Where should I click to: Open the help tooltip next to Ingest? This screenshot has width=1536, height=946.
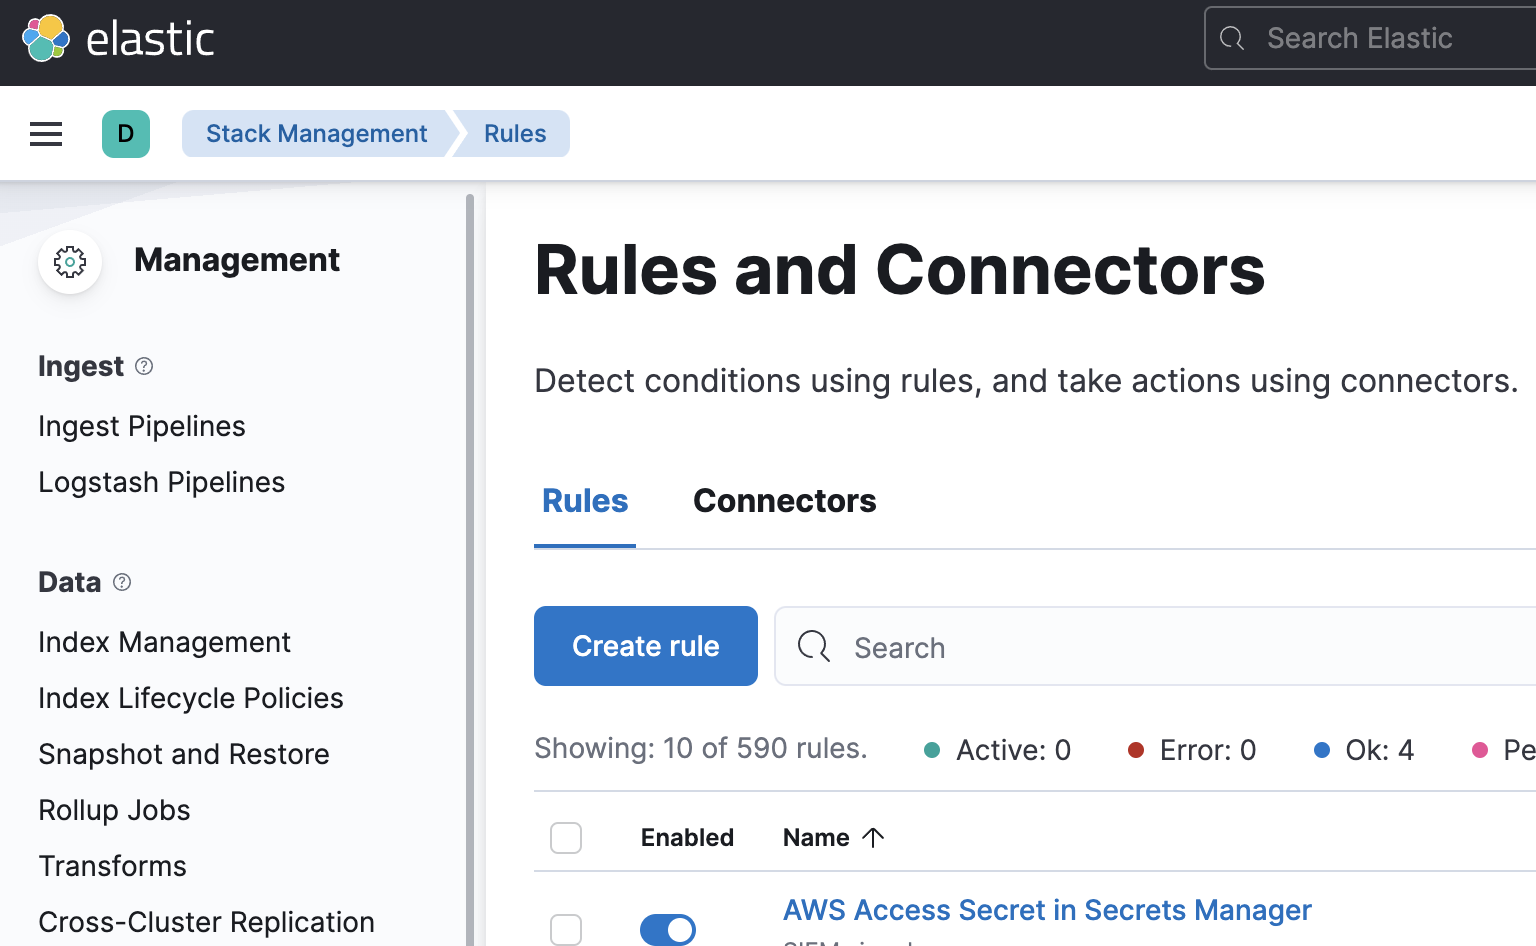(143, 366)
